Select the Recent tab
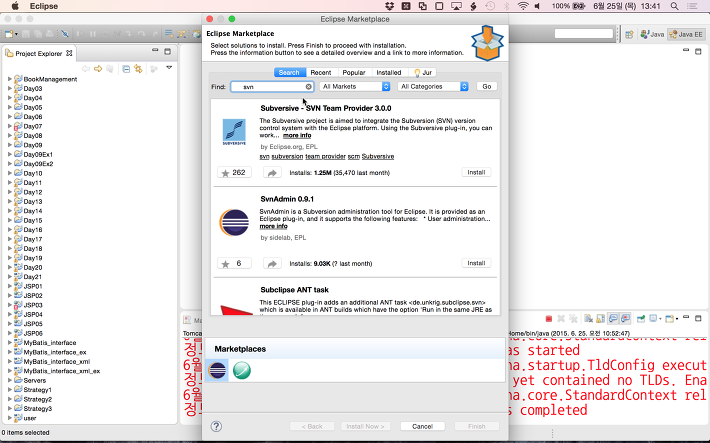 tap(321, 72)
